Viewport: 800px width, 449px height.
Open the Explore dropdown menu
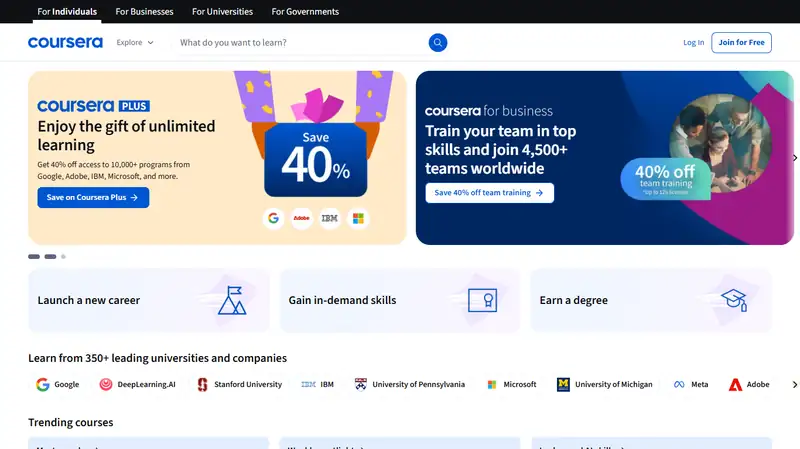[x=135, y=42]
